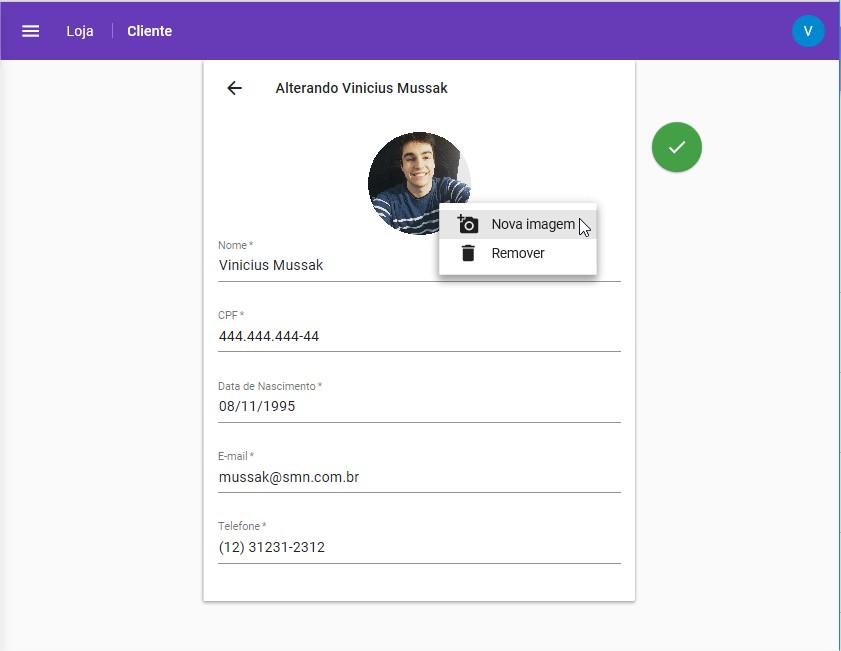The height and width of the screenshot is (651, 841).
Task: Select the Nova imagem menu option
Action: click(532, 224)
